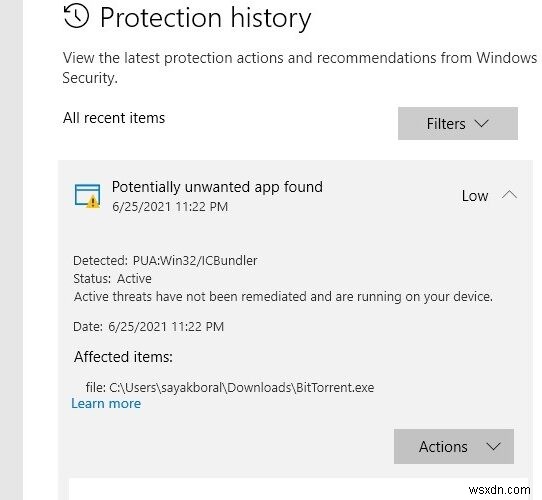Click the potentially unwanted app warning icon
The image size is (542, 500).
pyautogui.click(x=88, y=196)
